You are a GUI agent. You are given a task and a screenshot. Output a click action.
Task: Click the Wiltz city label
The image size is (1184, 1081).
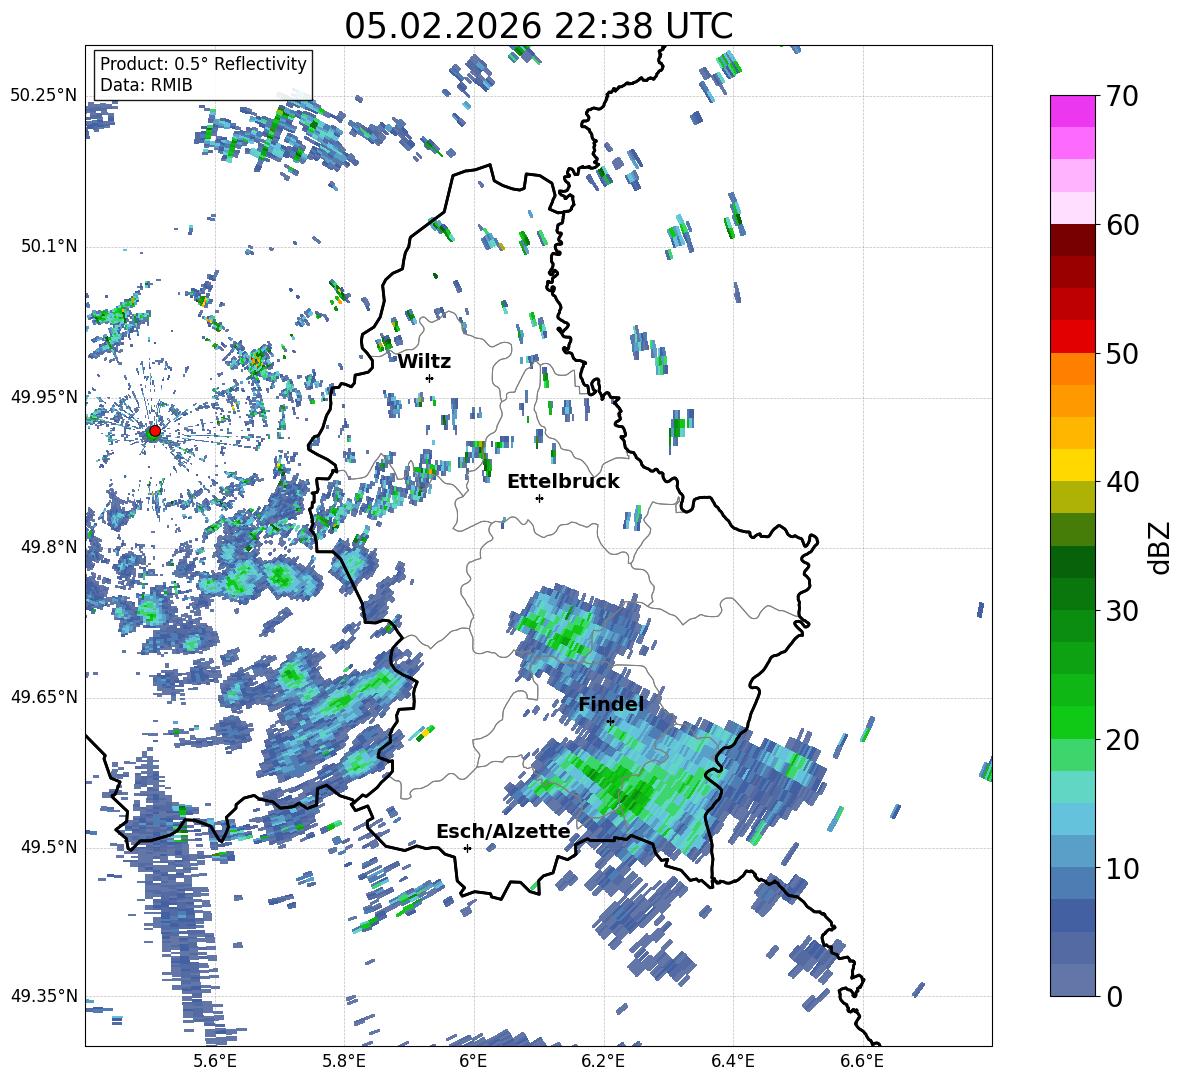pos(424,362)
